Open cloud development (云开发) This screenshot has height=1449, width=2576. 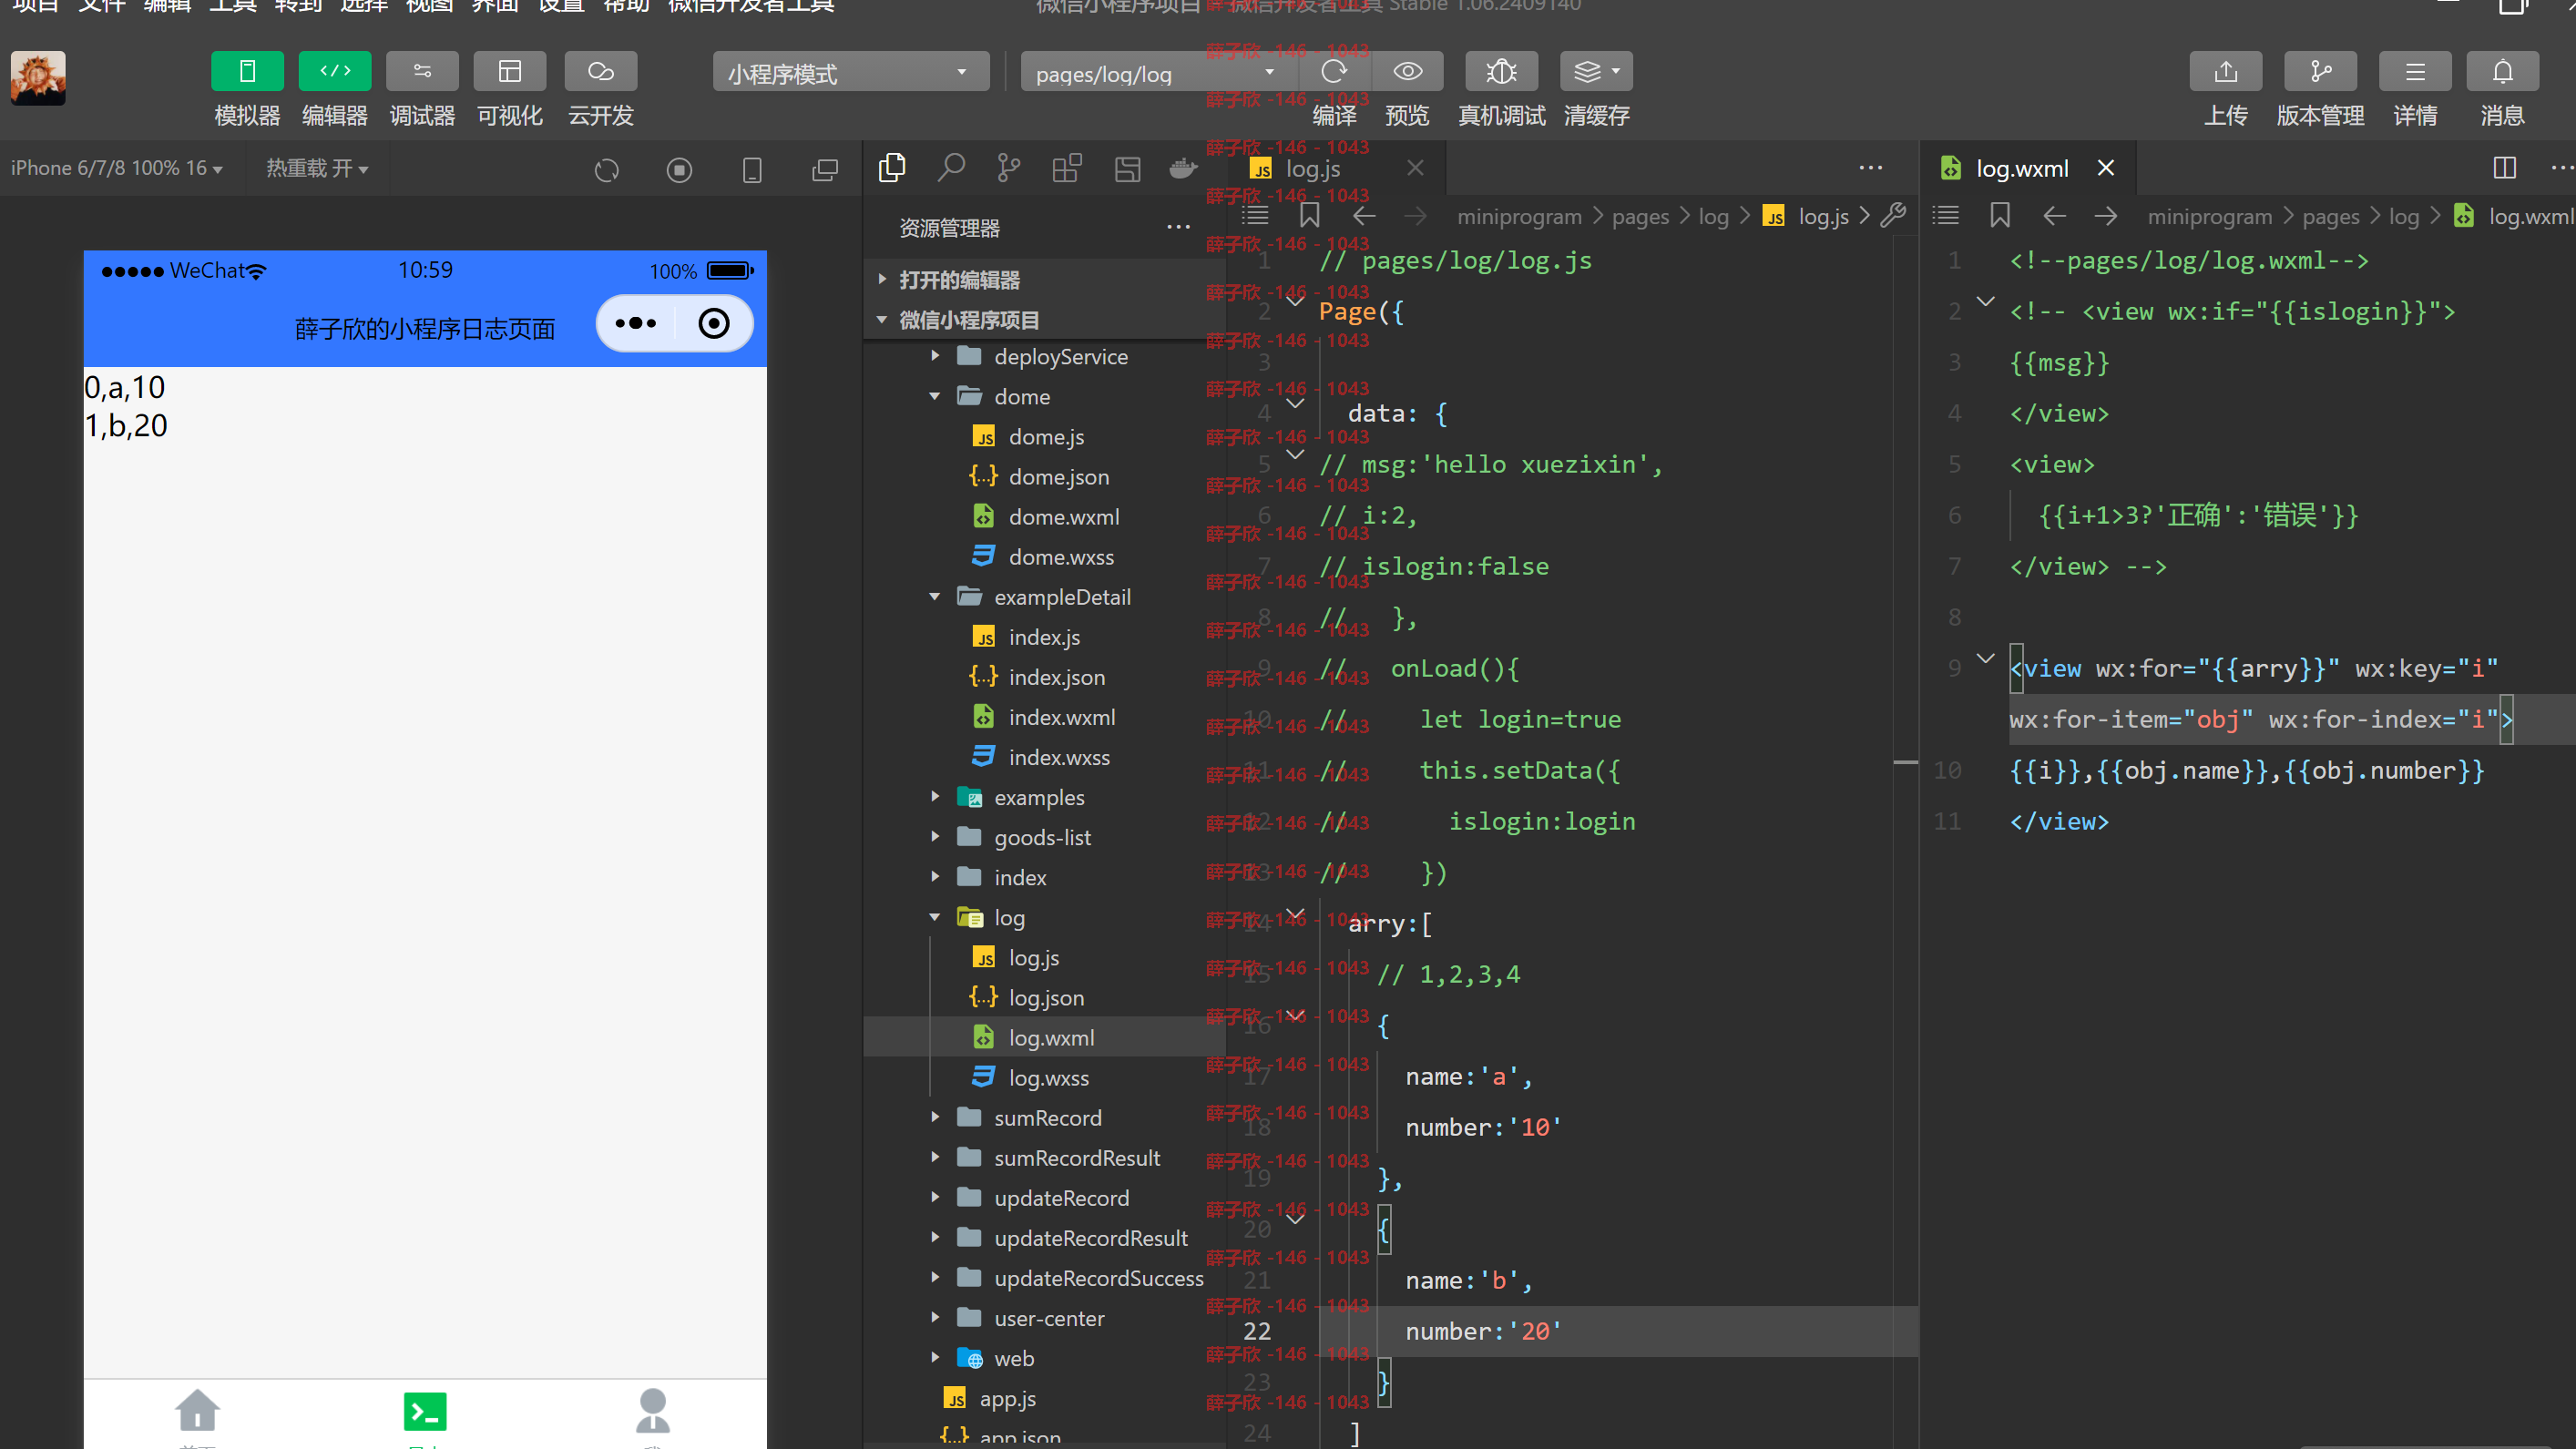(x=600, y=71)
